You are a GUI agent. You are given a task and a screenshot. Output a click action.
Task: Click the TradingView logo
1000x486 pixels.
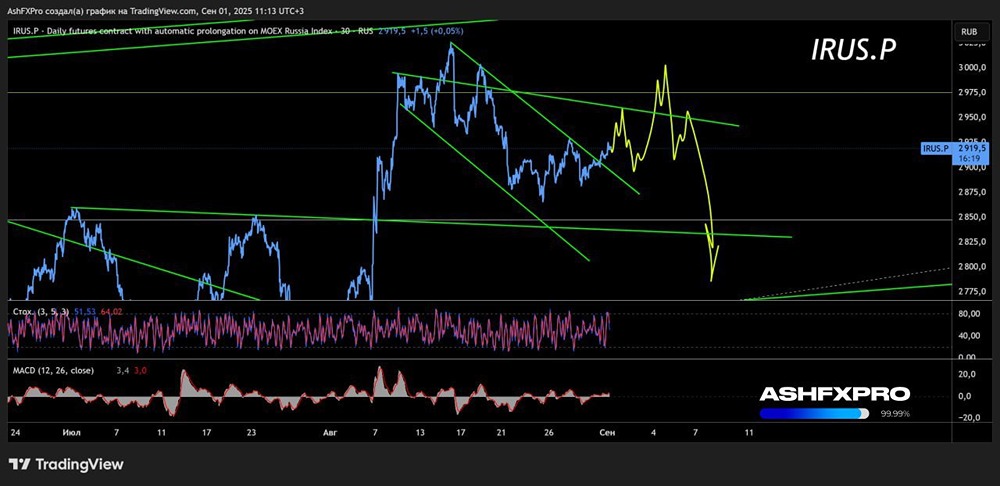66,464
